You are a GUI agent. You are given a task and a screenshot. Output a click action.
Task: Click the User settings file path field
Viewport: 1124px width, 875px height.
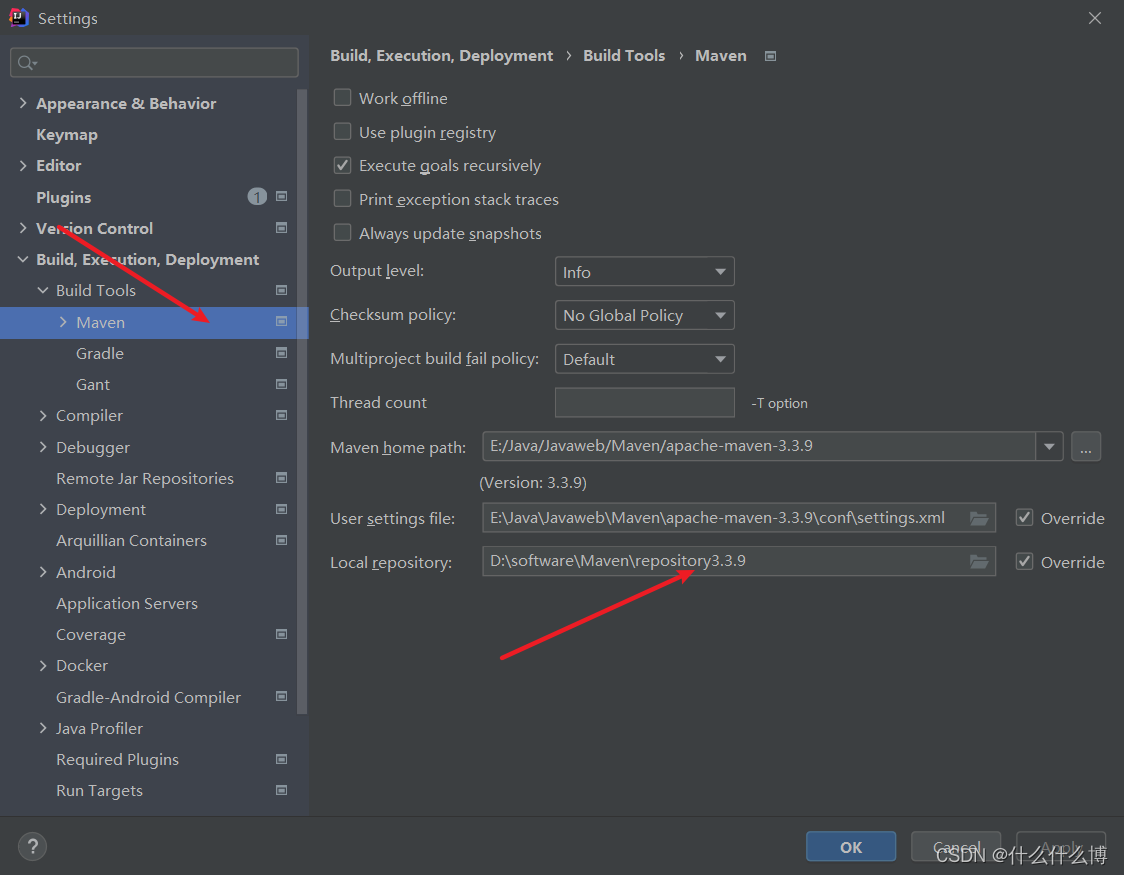tap(739, 517)
